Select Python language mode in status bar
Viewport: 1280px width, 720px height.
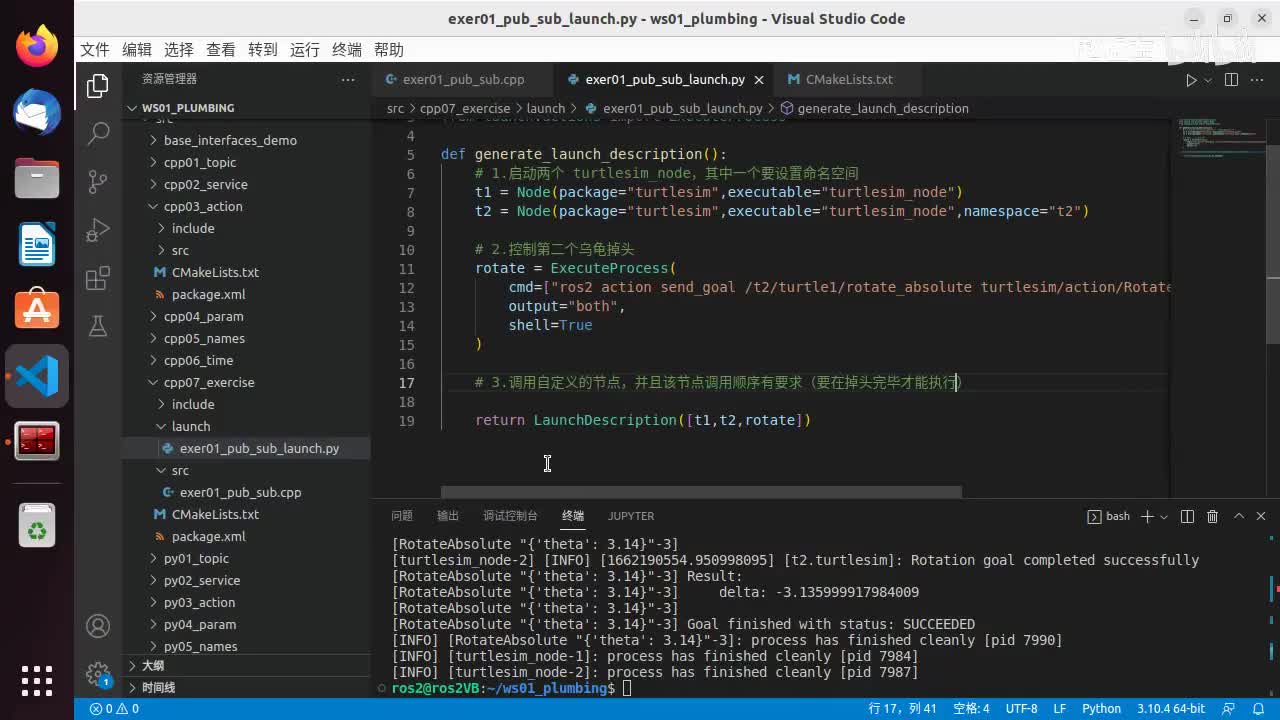(x=1102, y=709)
